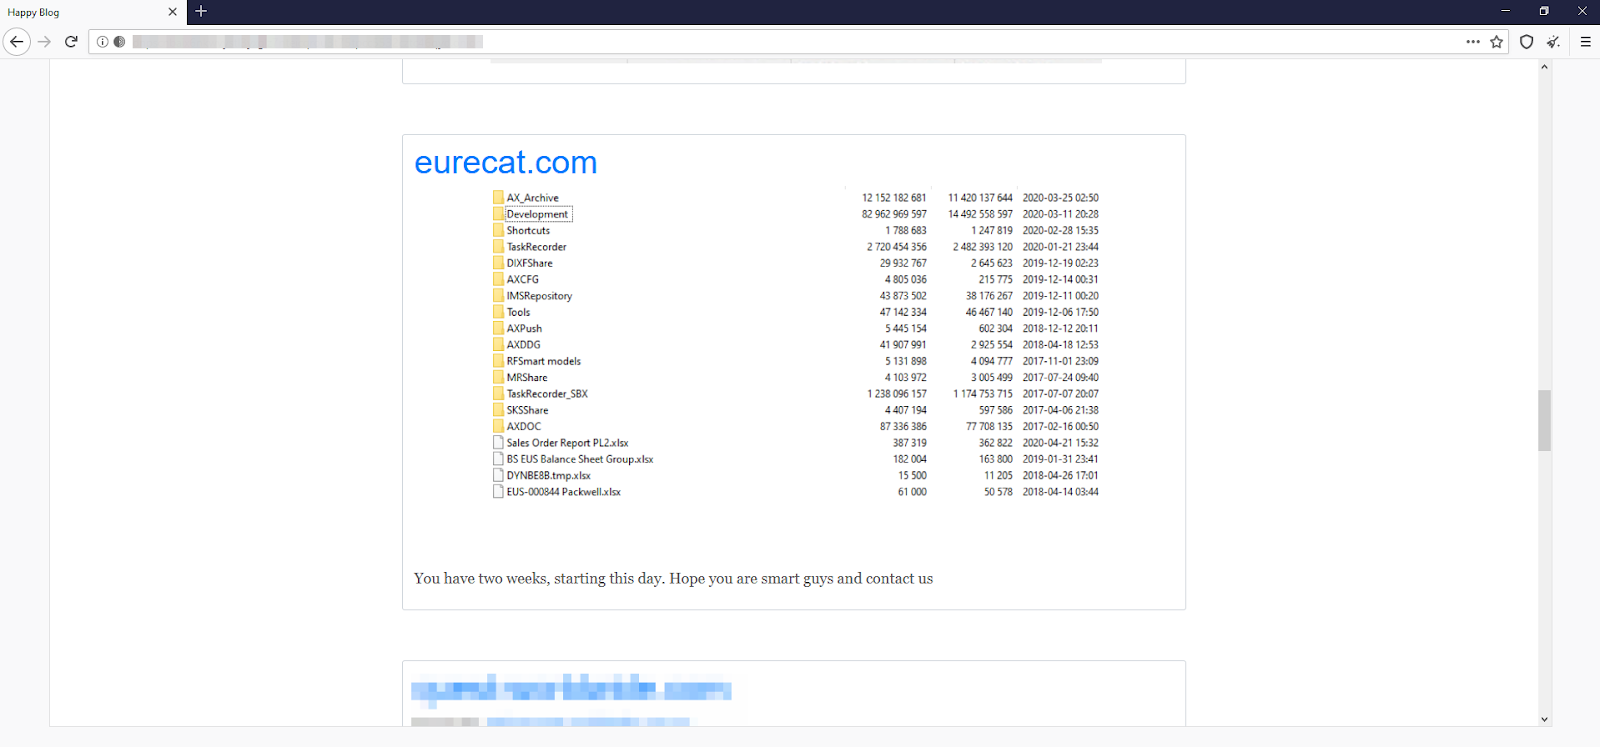Click the SKSShare folder icon
The height and width of the screenshot is (747, 1600).
click(498, 410)
